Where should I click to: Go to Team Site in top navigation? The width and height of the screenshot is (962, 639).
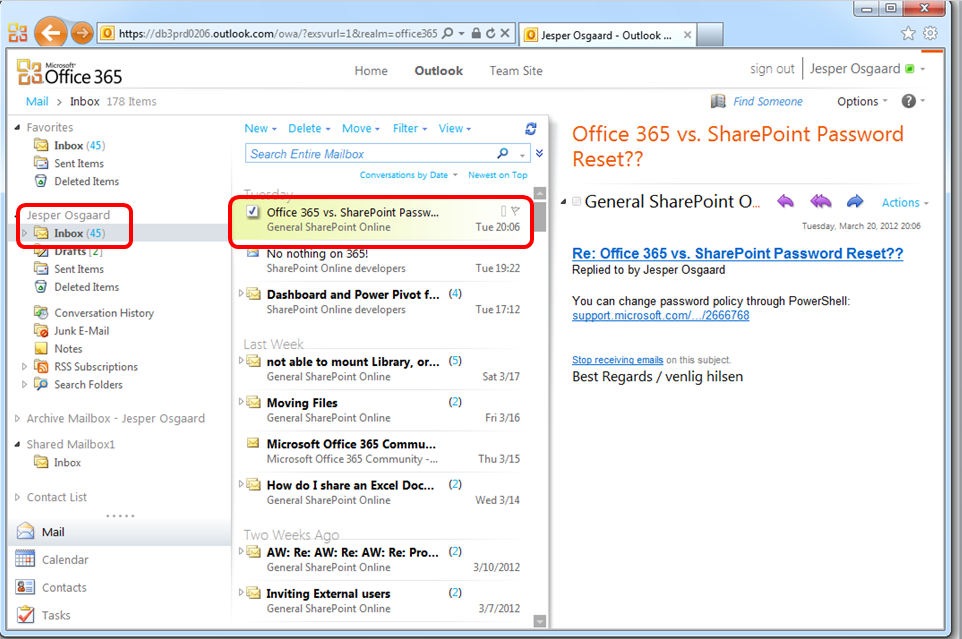click(x=516, y=71)
